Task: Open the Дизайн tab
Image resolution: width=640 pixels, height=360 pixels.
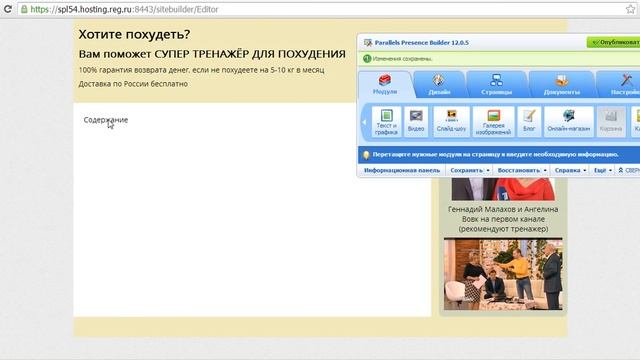Action: tap(439, 85)
